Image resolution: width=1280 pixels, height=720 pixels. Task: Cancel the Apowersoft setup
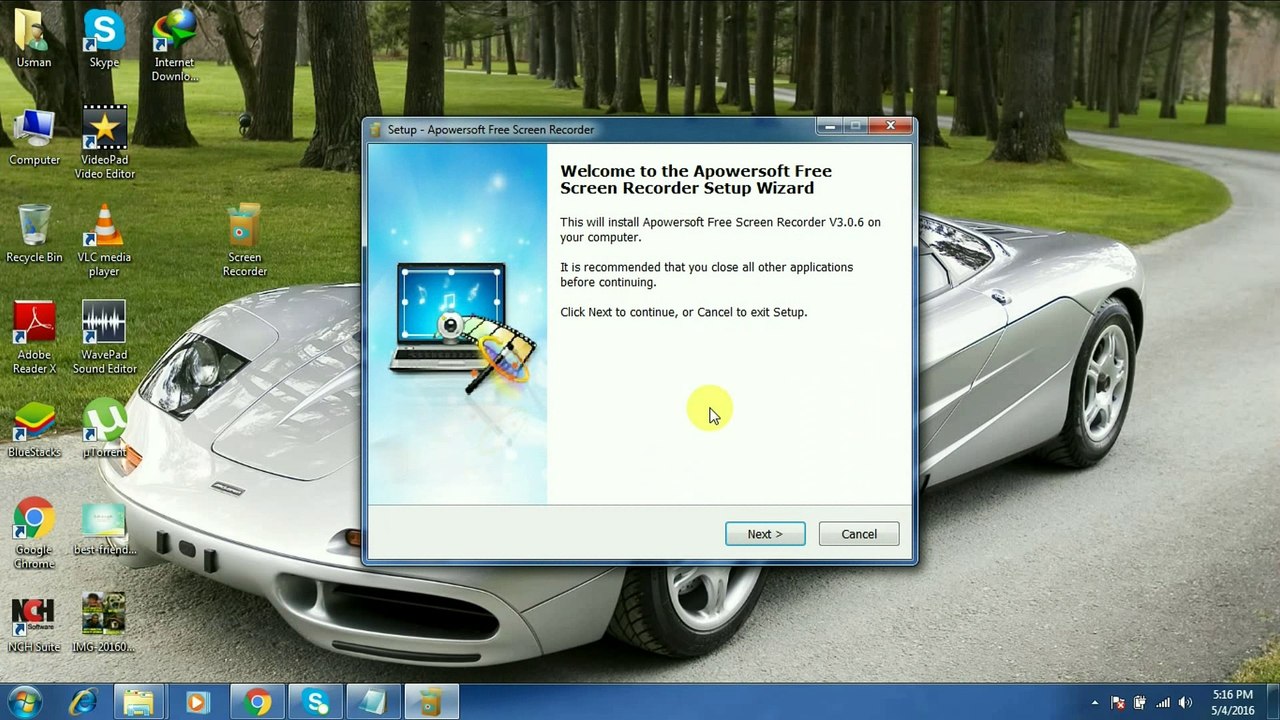859,534
